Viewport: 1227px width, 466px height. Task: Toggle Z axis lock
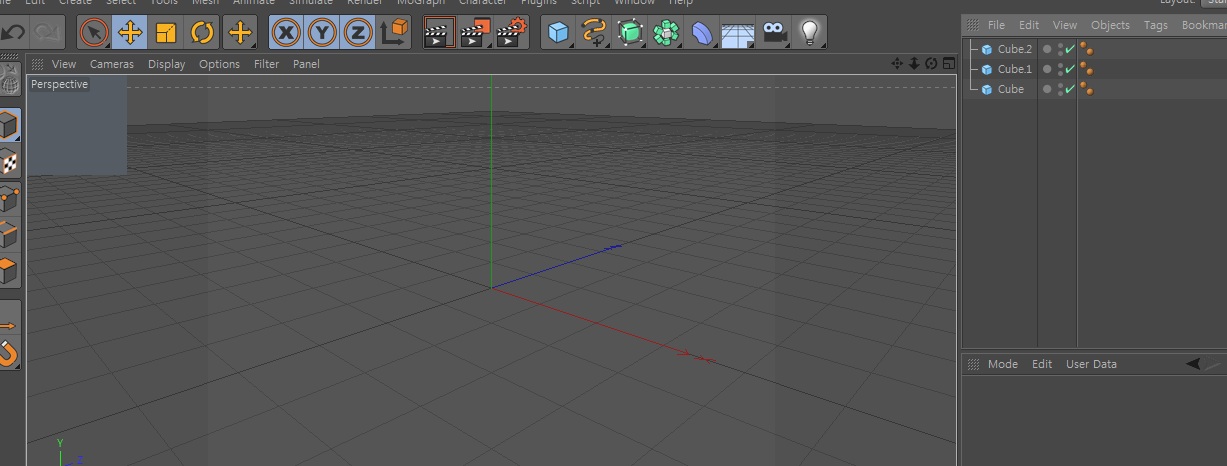[x=358, y=32]
